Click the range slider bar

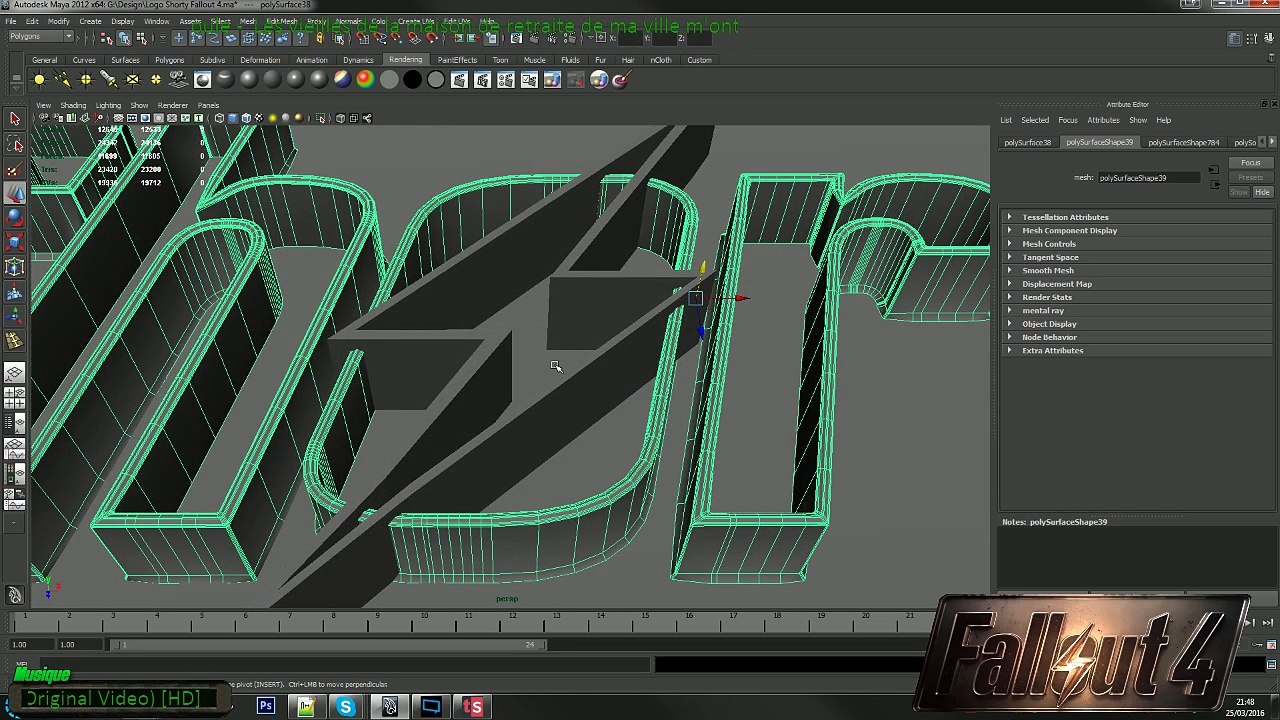tap(330, 645)
